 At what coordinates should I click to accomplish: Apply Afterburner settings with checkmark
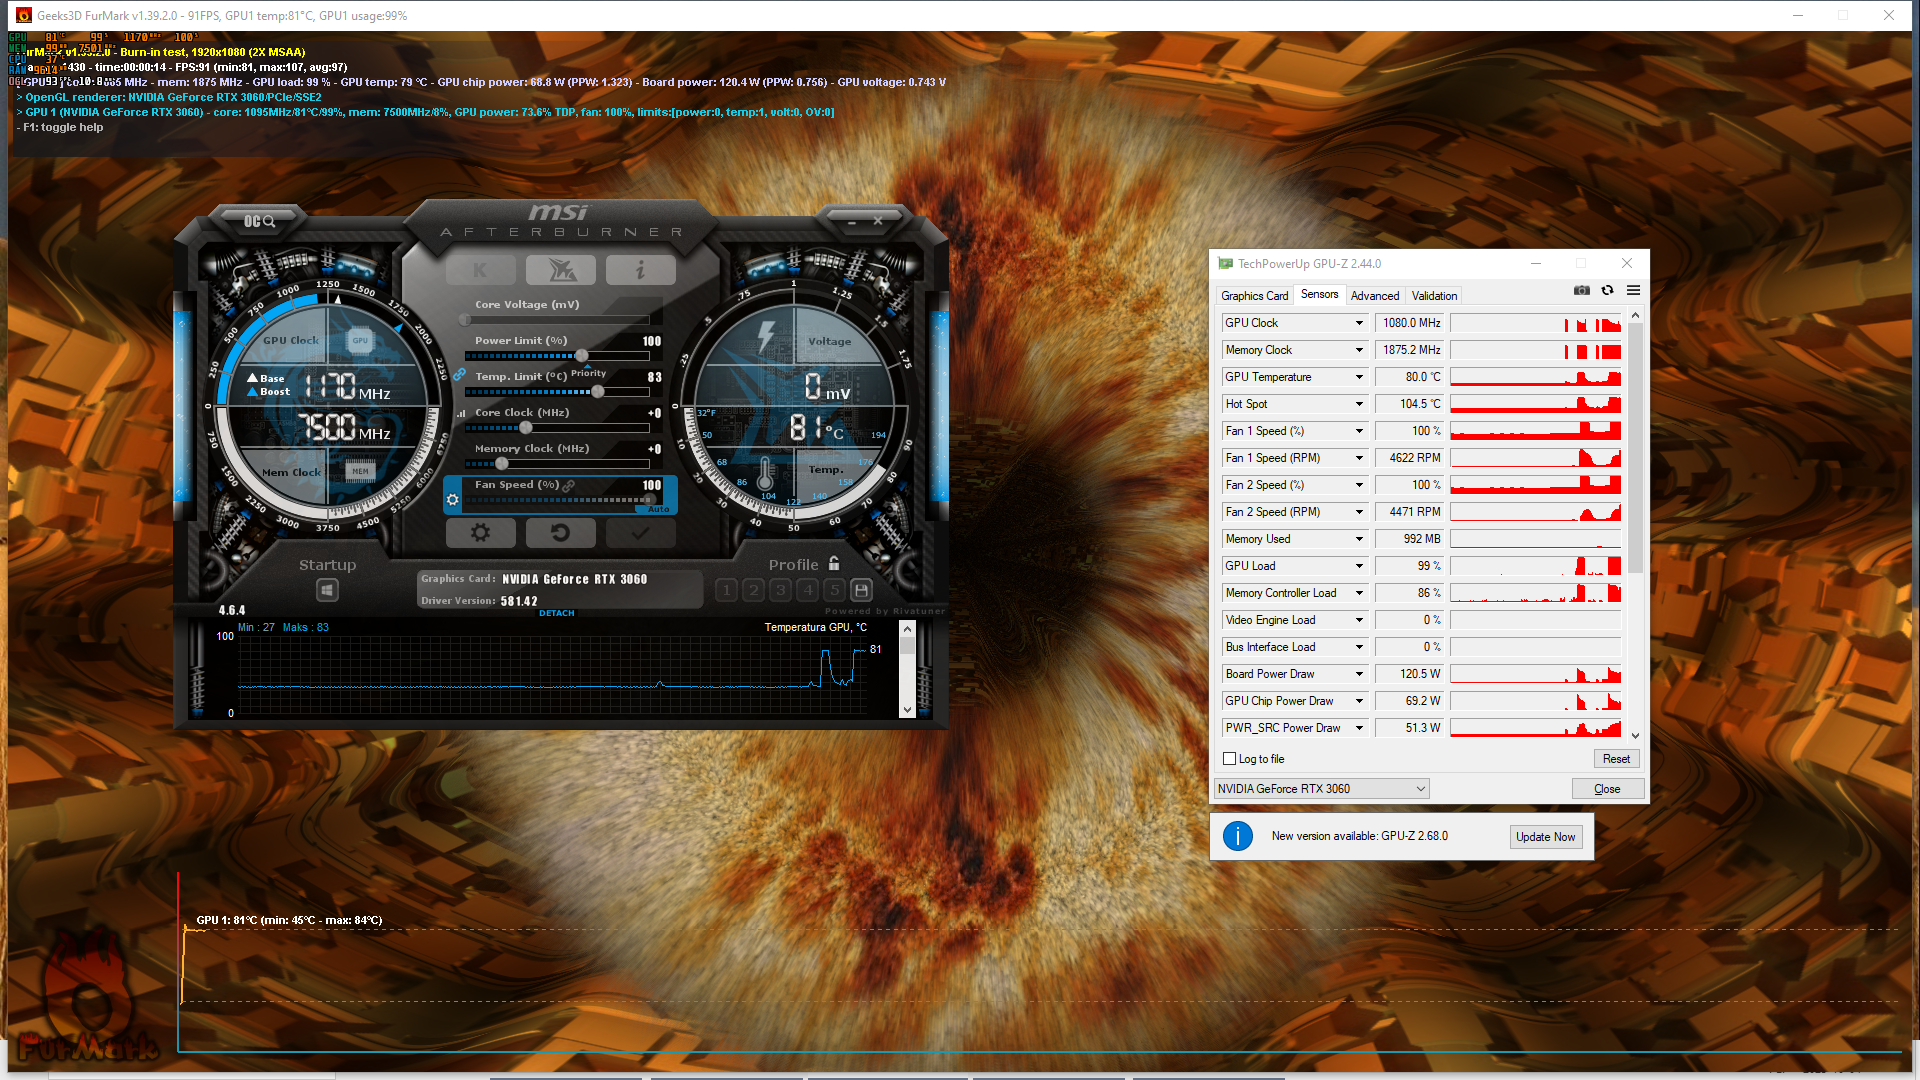[641, 533]
